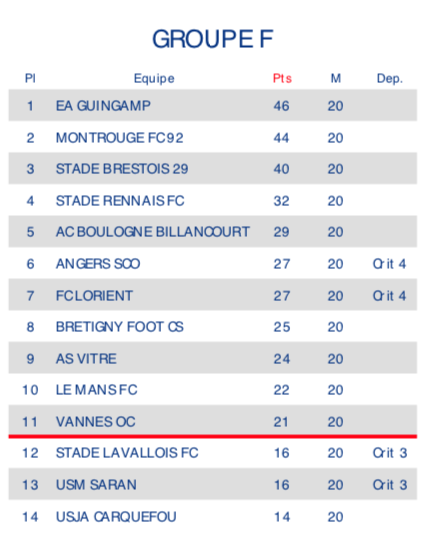Click LE MANS FC team name
The height and width of the screenshot is (534, 428).
tap(97, 390)
